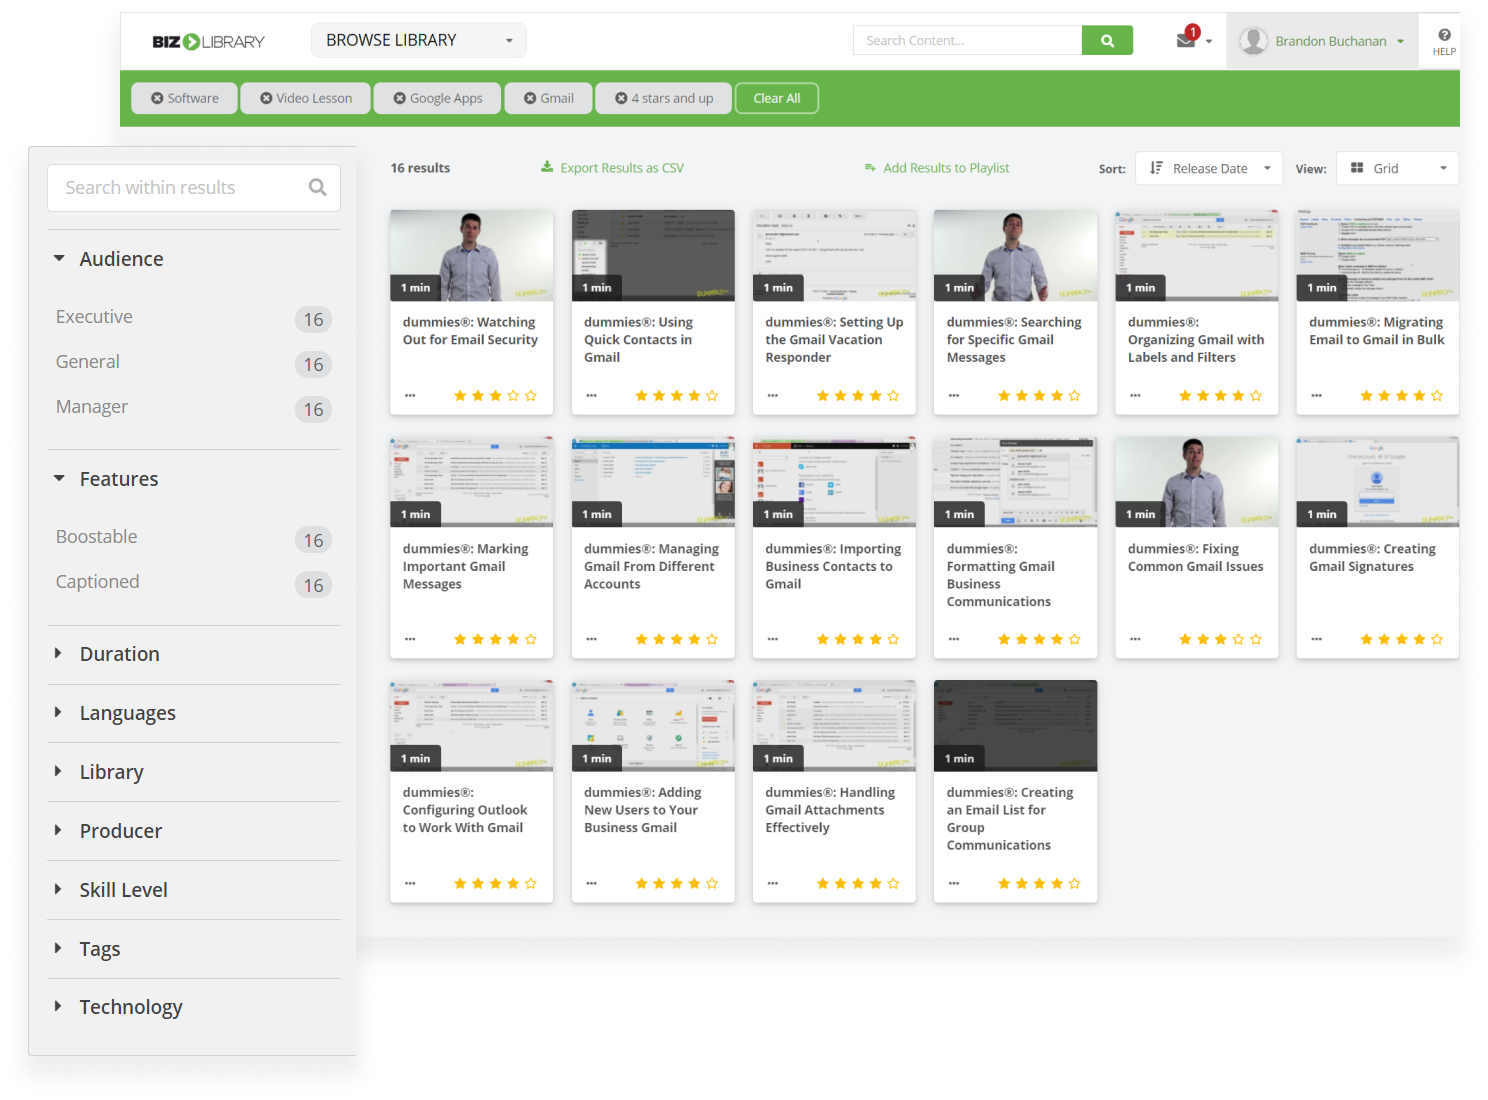Image resolution: width=1488 pixels, height=1100 pixels.
Task: Expand the Library filter section
Action: [58, 771]
